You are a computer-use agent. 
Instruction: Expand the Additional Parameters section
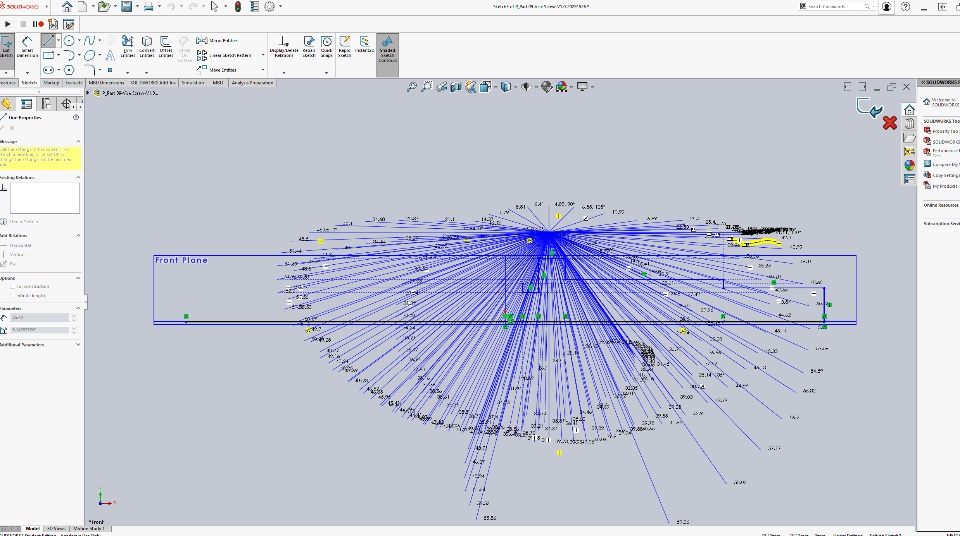[78, 344]
